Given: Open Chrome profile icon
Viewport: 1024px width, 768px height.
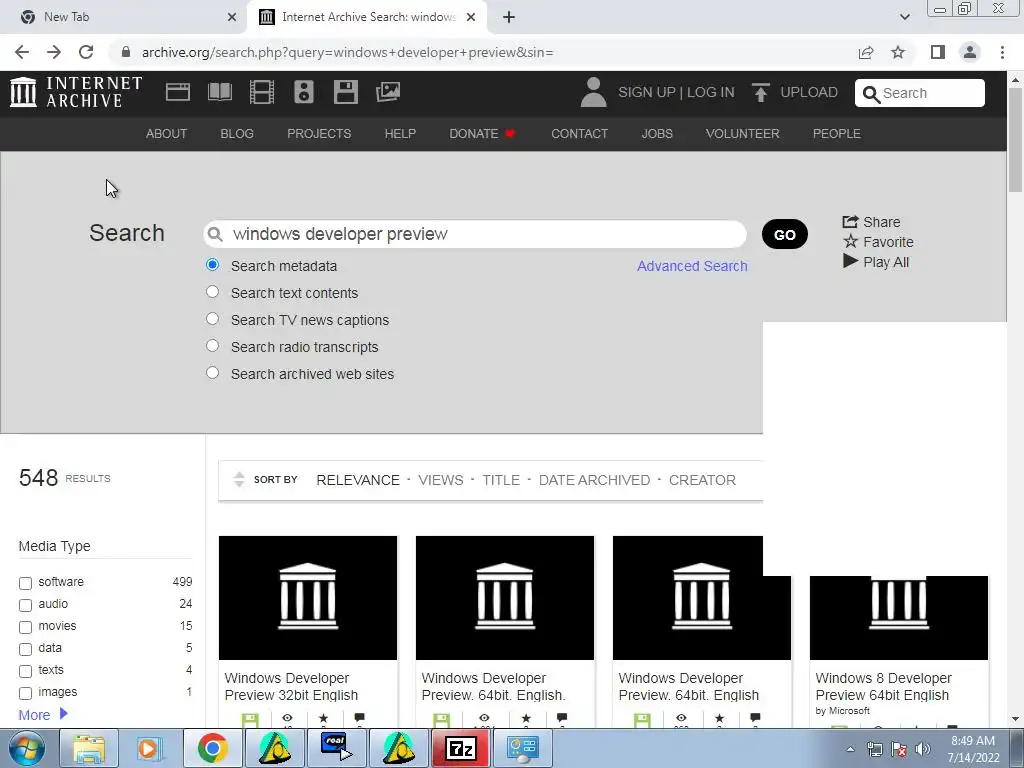Looking at the screenshot, I should pos(970,52).
